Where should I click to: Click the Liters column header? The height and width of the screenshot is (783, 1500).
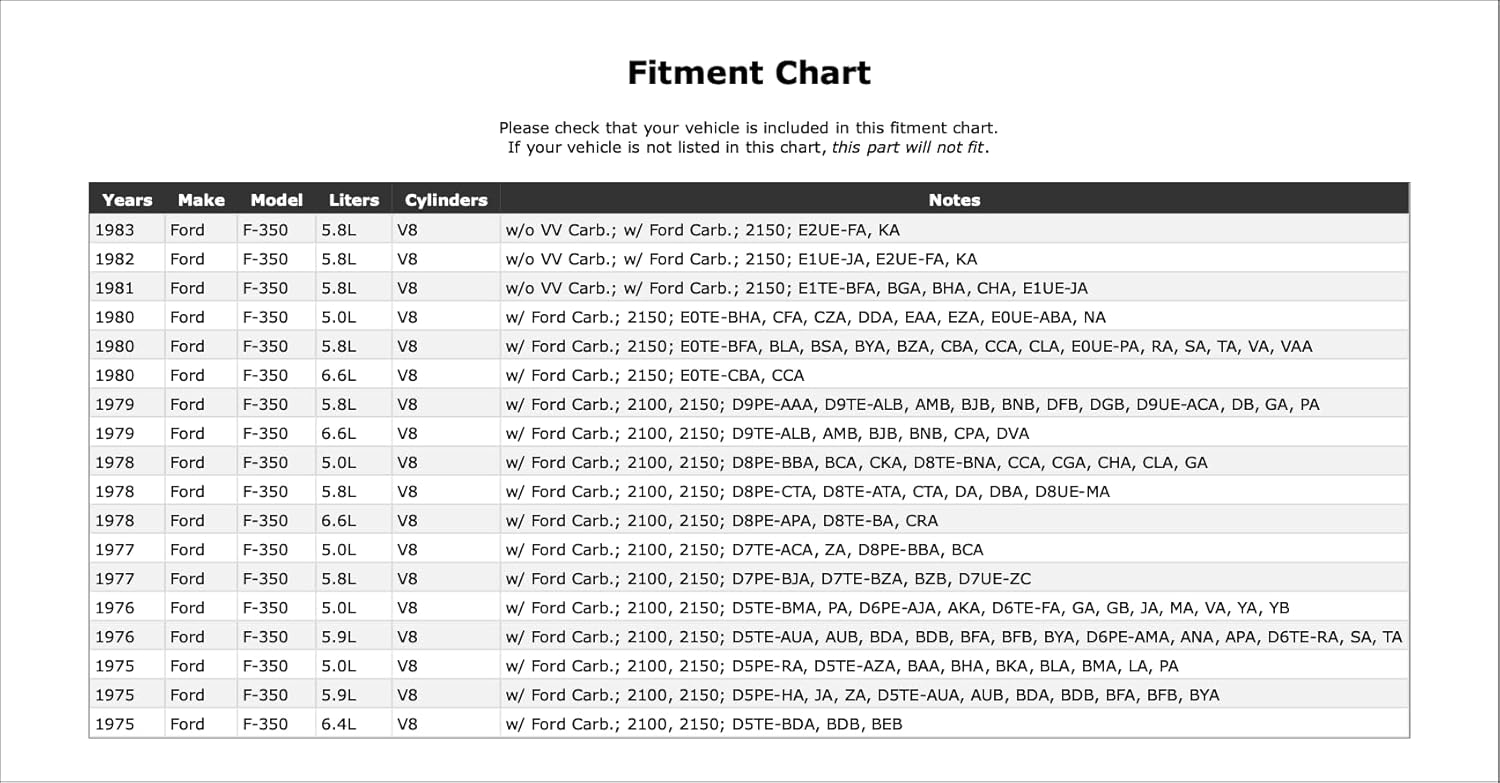click(354, 200)
